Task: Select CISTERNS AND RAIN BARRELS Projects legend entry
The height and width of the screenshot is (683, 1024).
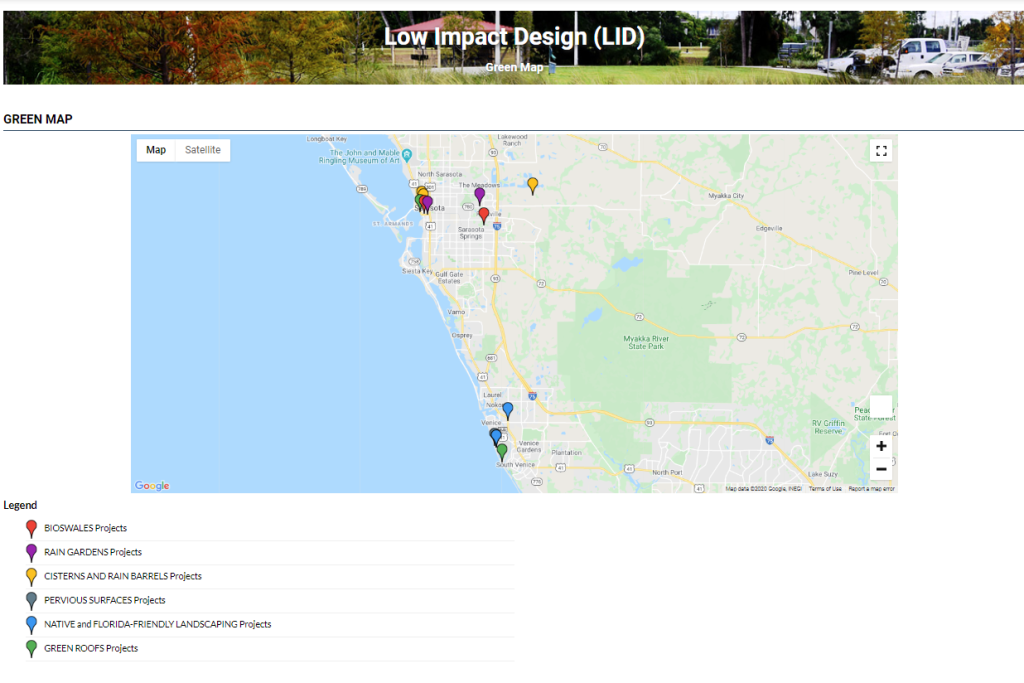Action: [122, 576]
